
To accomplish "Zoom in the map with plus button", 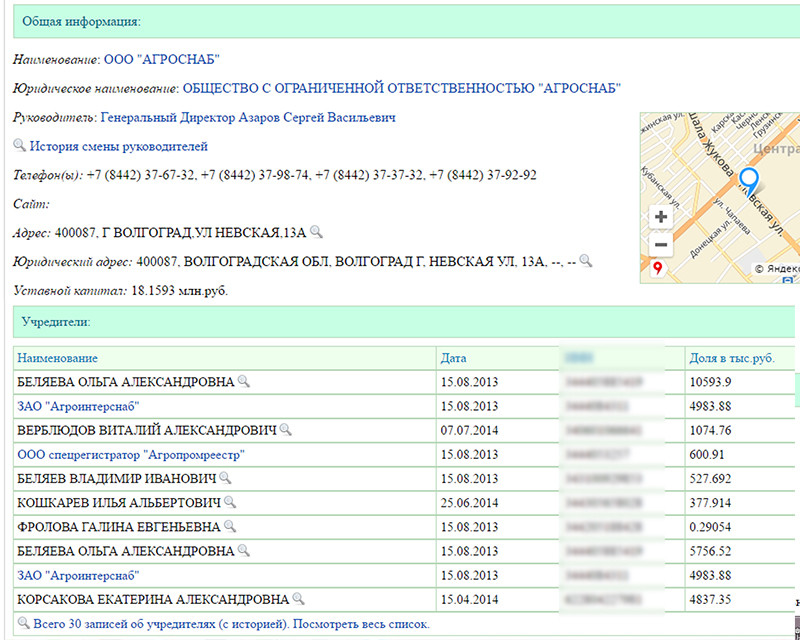I will (661, 217).
